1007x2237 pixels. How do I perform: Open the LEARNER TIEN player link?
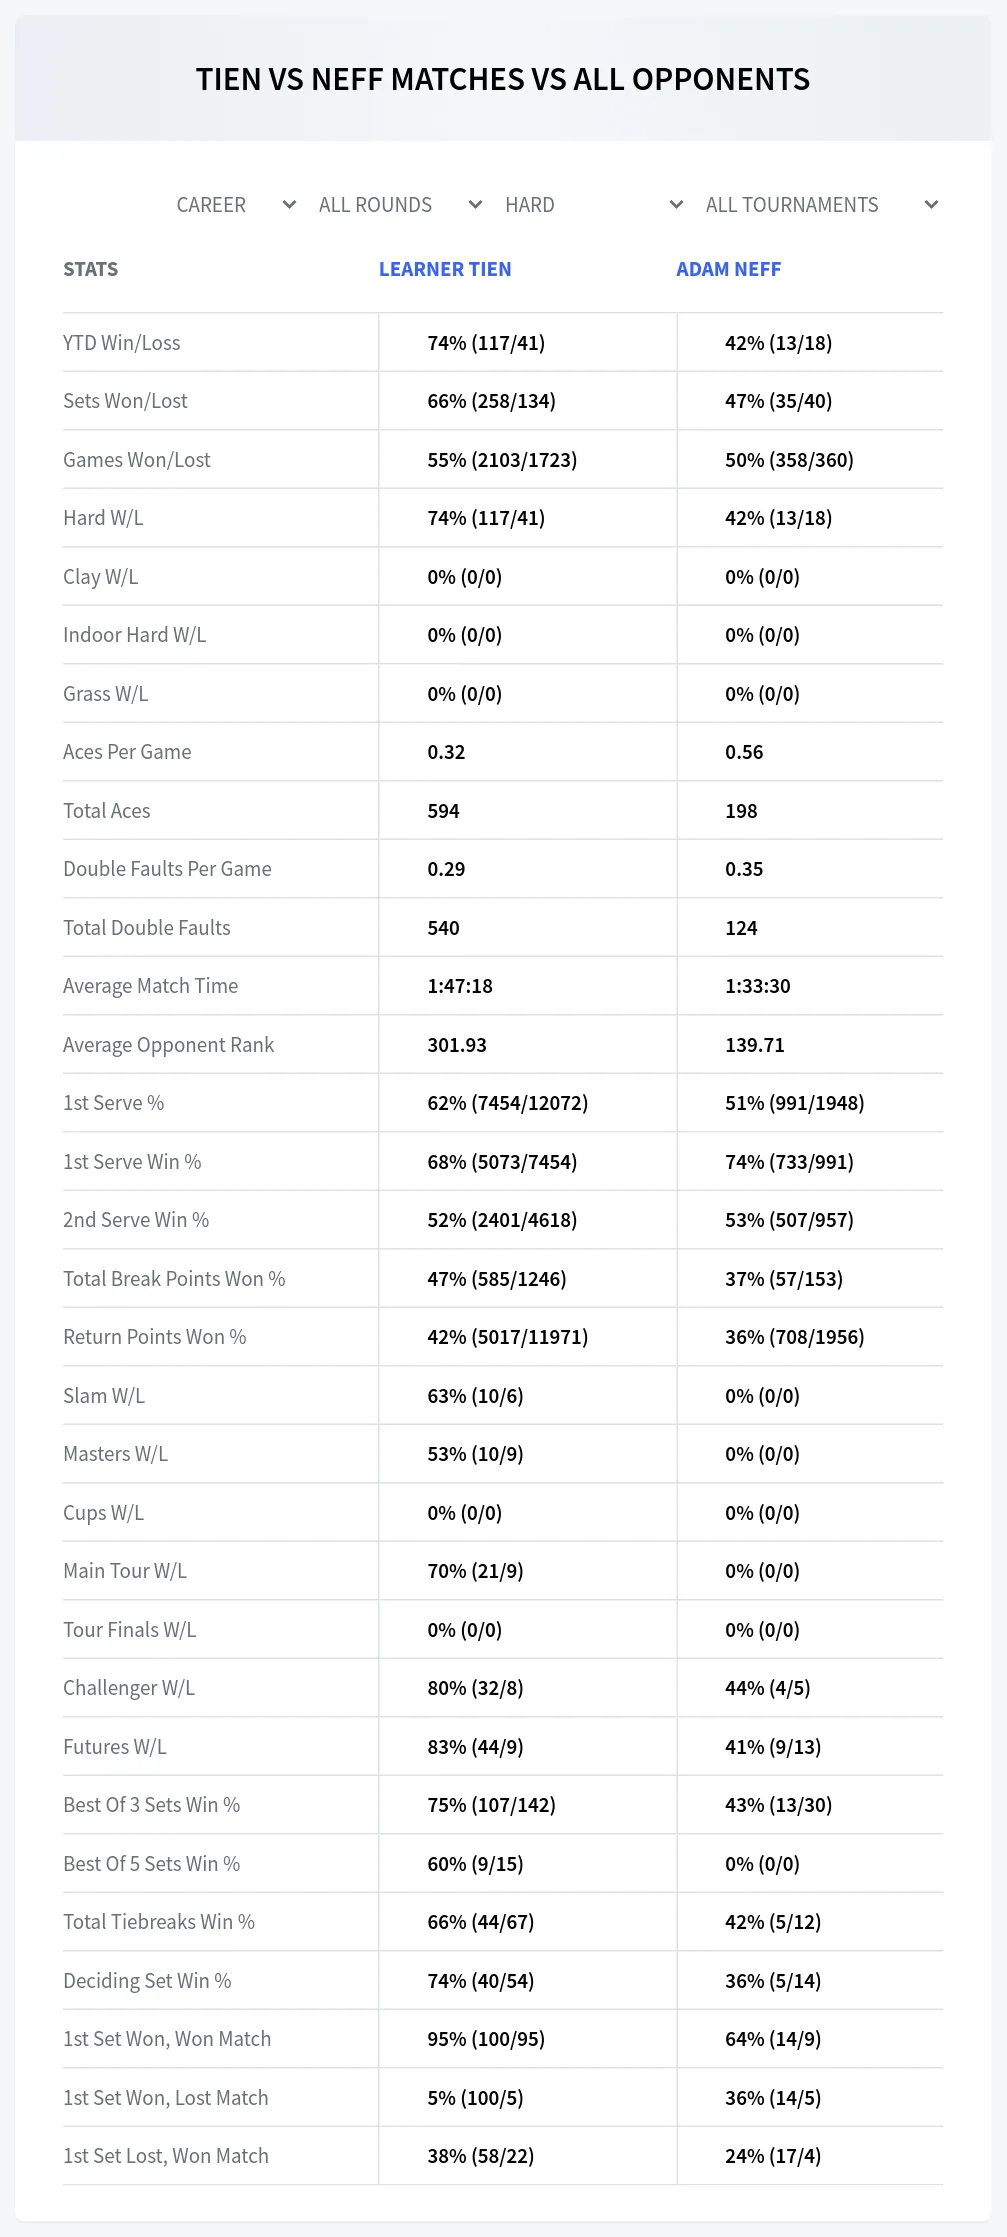[x=445, y=269]
